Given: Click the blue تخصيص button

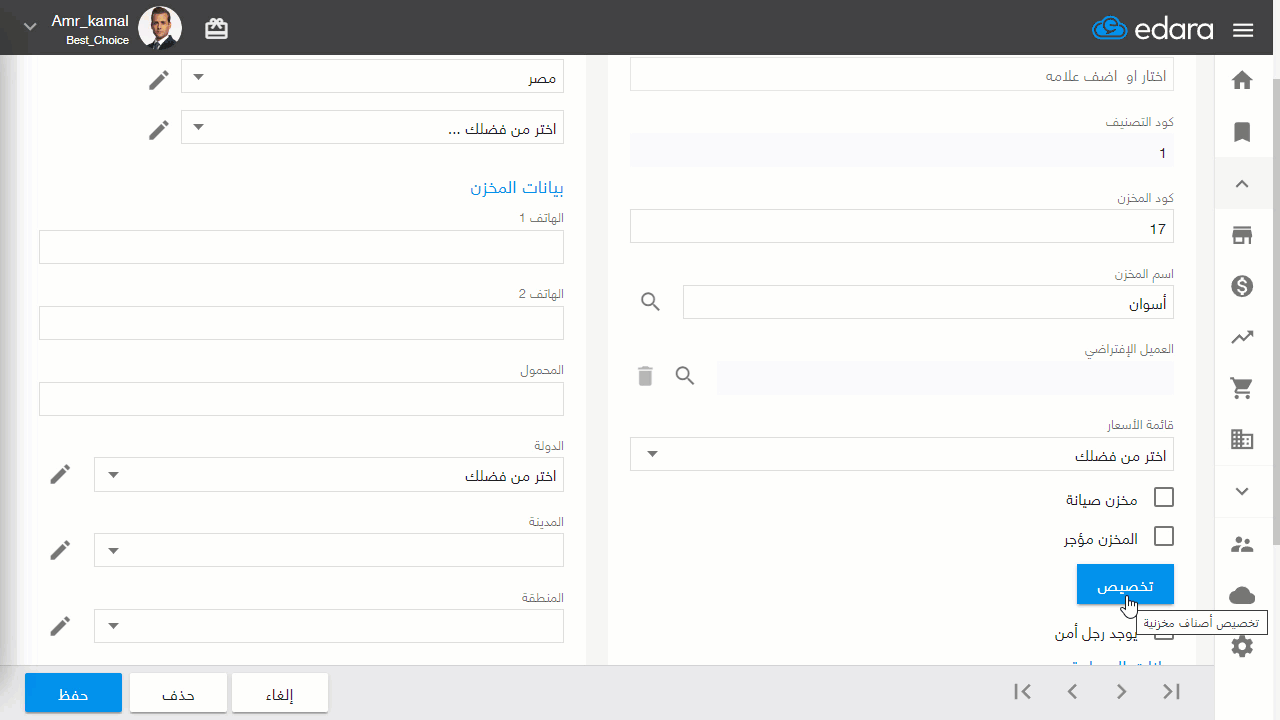Looking at the screenshot, I should (x=1125, y=585).
